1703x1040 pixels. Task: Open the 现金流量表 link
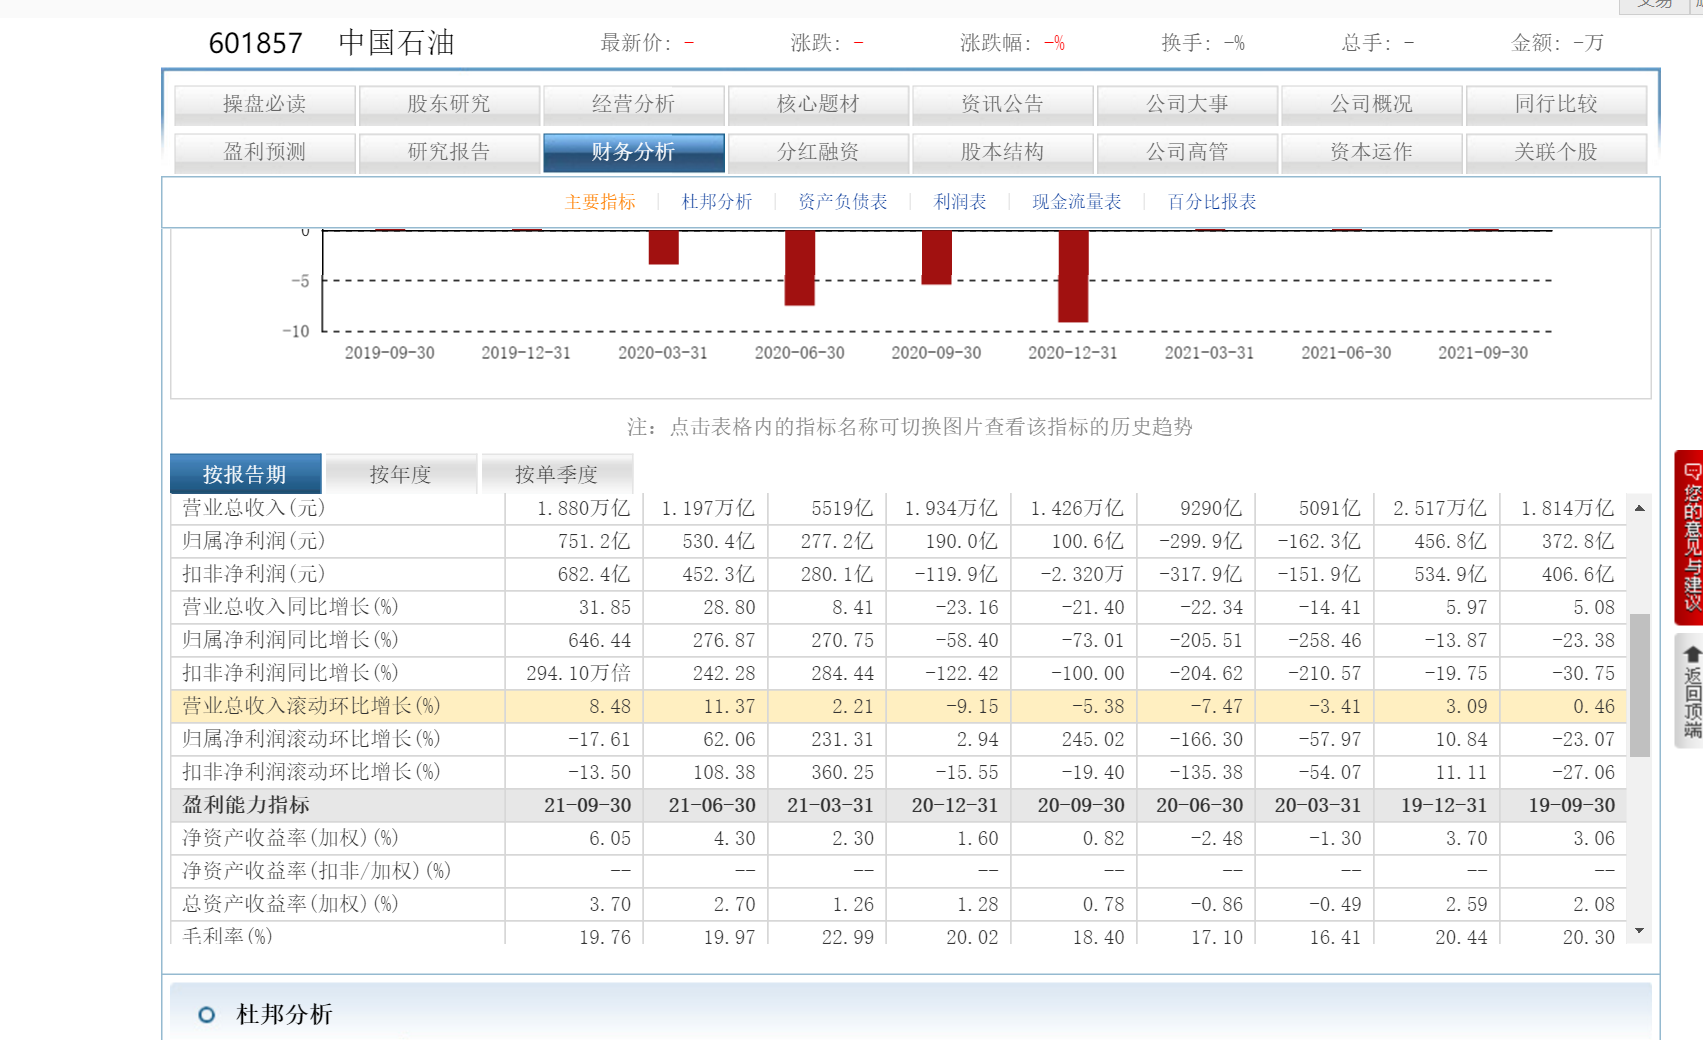pos(1077,202)
